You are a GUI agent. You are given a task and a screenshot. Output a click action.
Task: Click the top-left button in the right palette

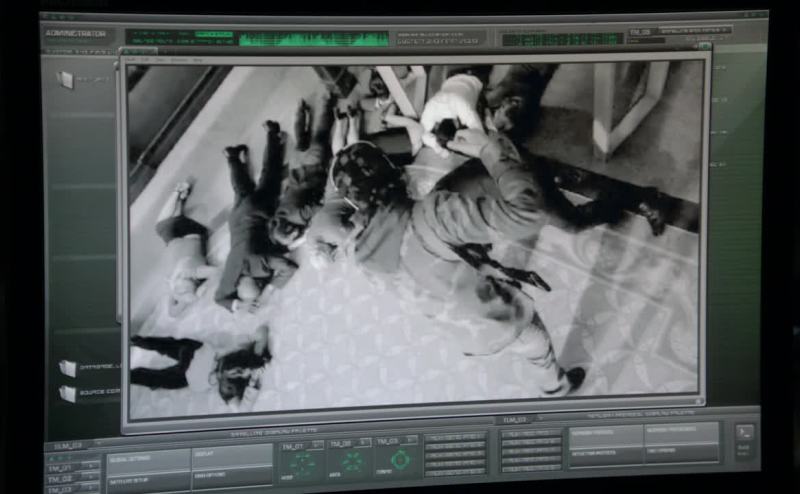pyautogui.click(x=606, y=433)
